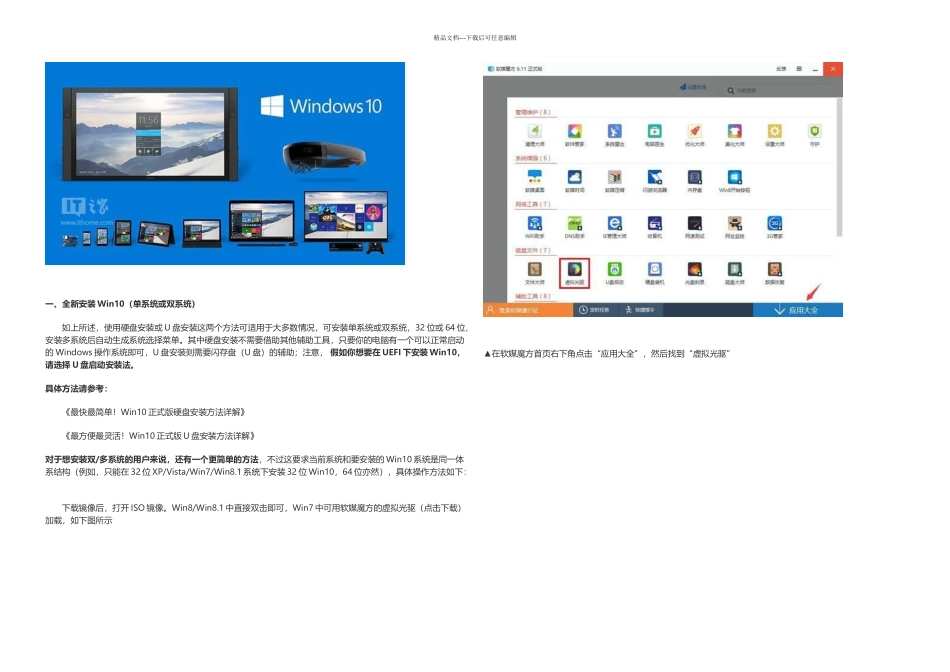The image size is (950, 672).
Task: Click the function search field
Action: pyautogui.click(x=780, y=90)
